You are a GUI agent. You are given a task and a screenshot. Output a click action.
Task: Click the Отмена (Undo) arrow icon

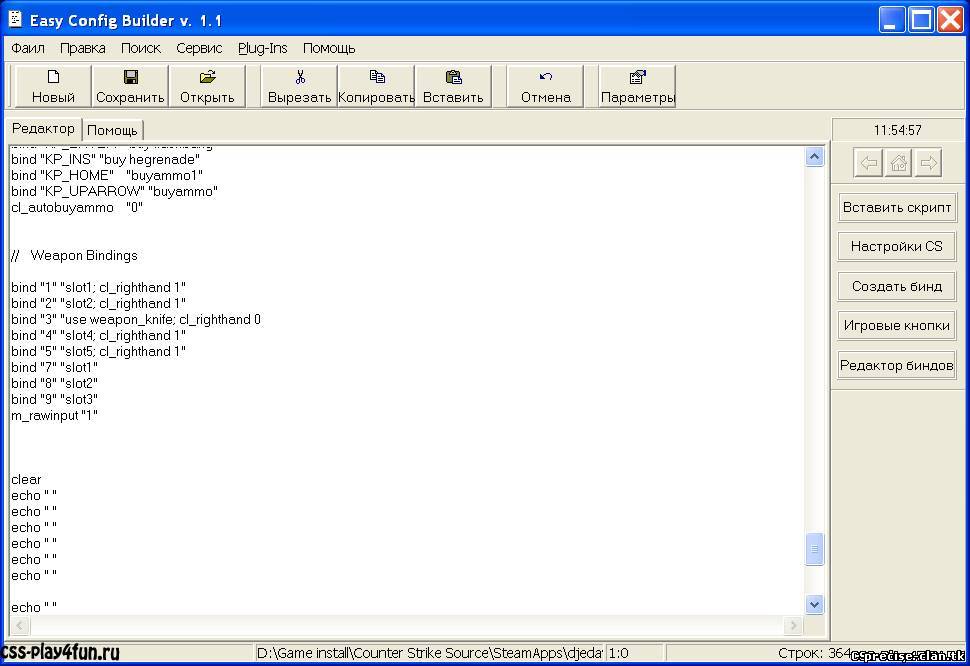[545, 77]
